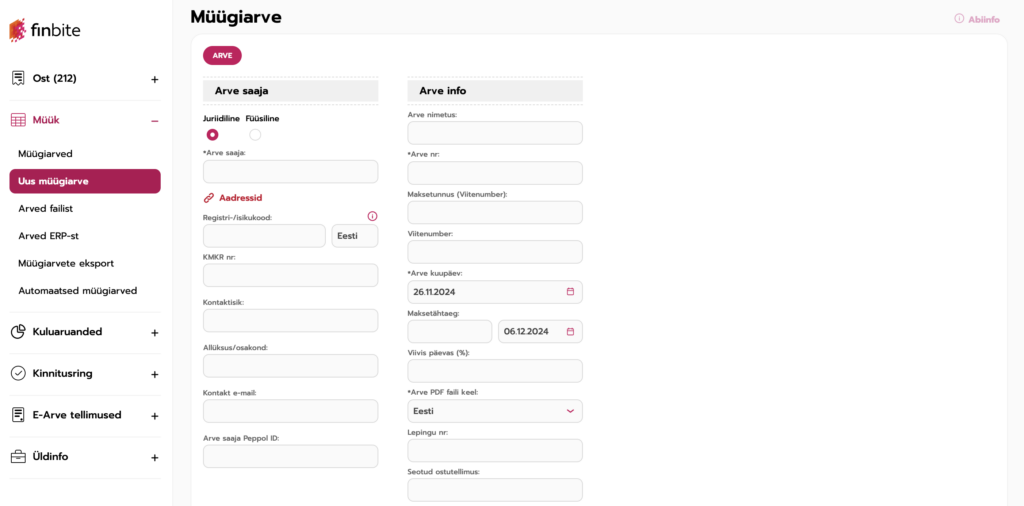Click the E-Arve tellimused document icon
The width and height of the screenshot is (1024, 506).
click(18, 415)
